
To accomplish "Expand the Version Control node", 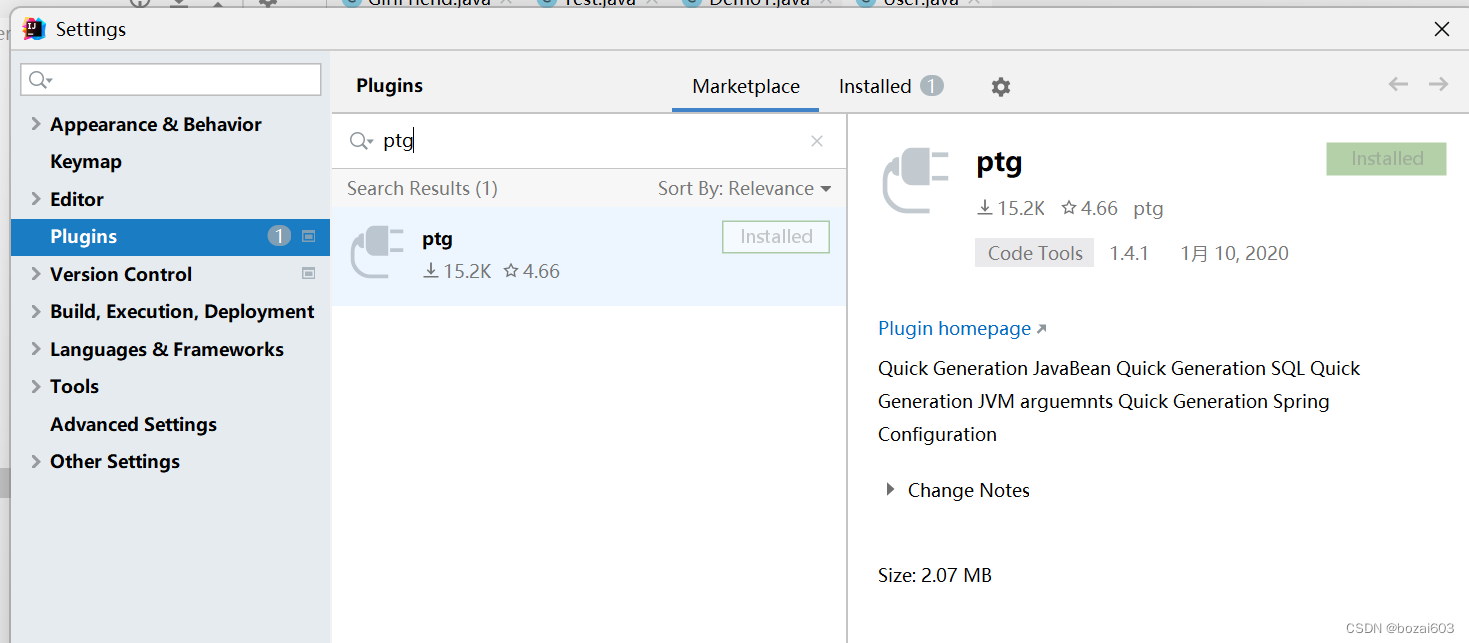I will [x=36, y=274].
